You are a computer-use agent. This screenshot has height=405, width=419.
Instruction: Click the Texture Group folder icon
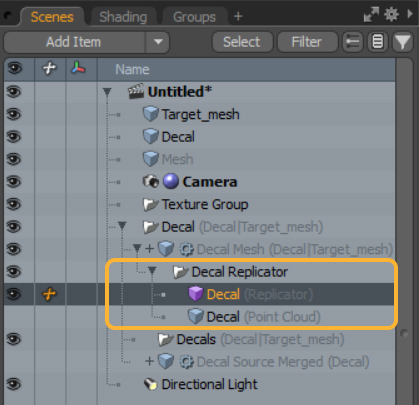[x=151, y=204]
